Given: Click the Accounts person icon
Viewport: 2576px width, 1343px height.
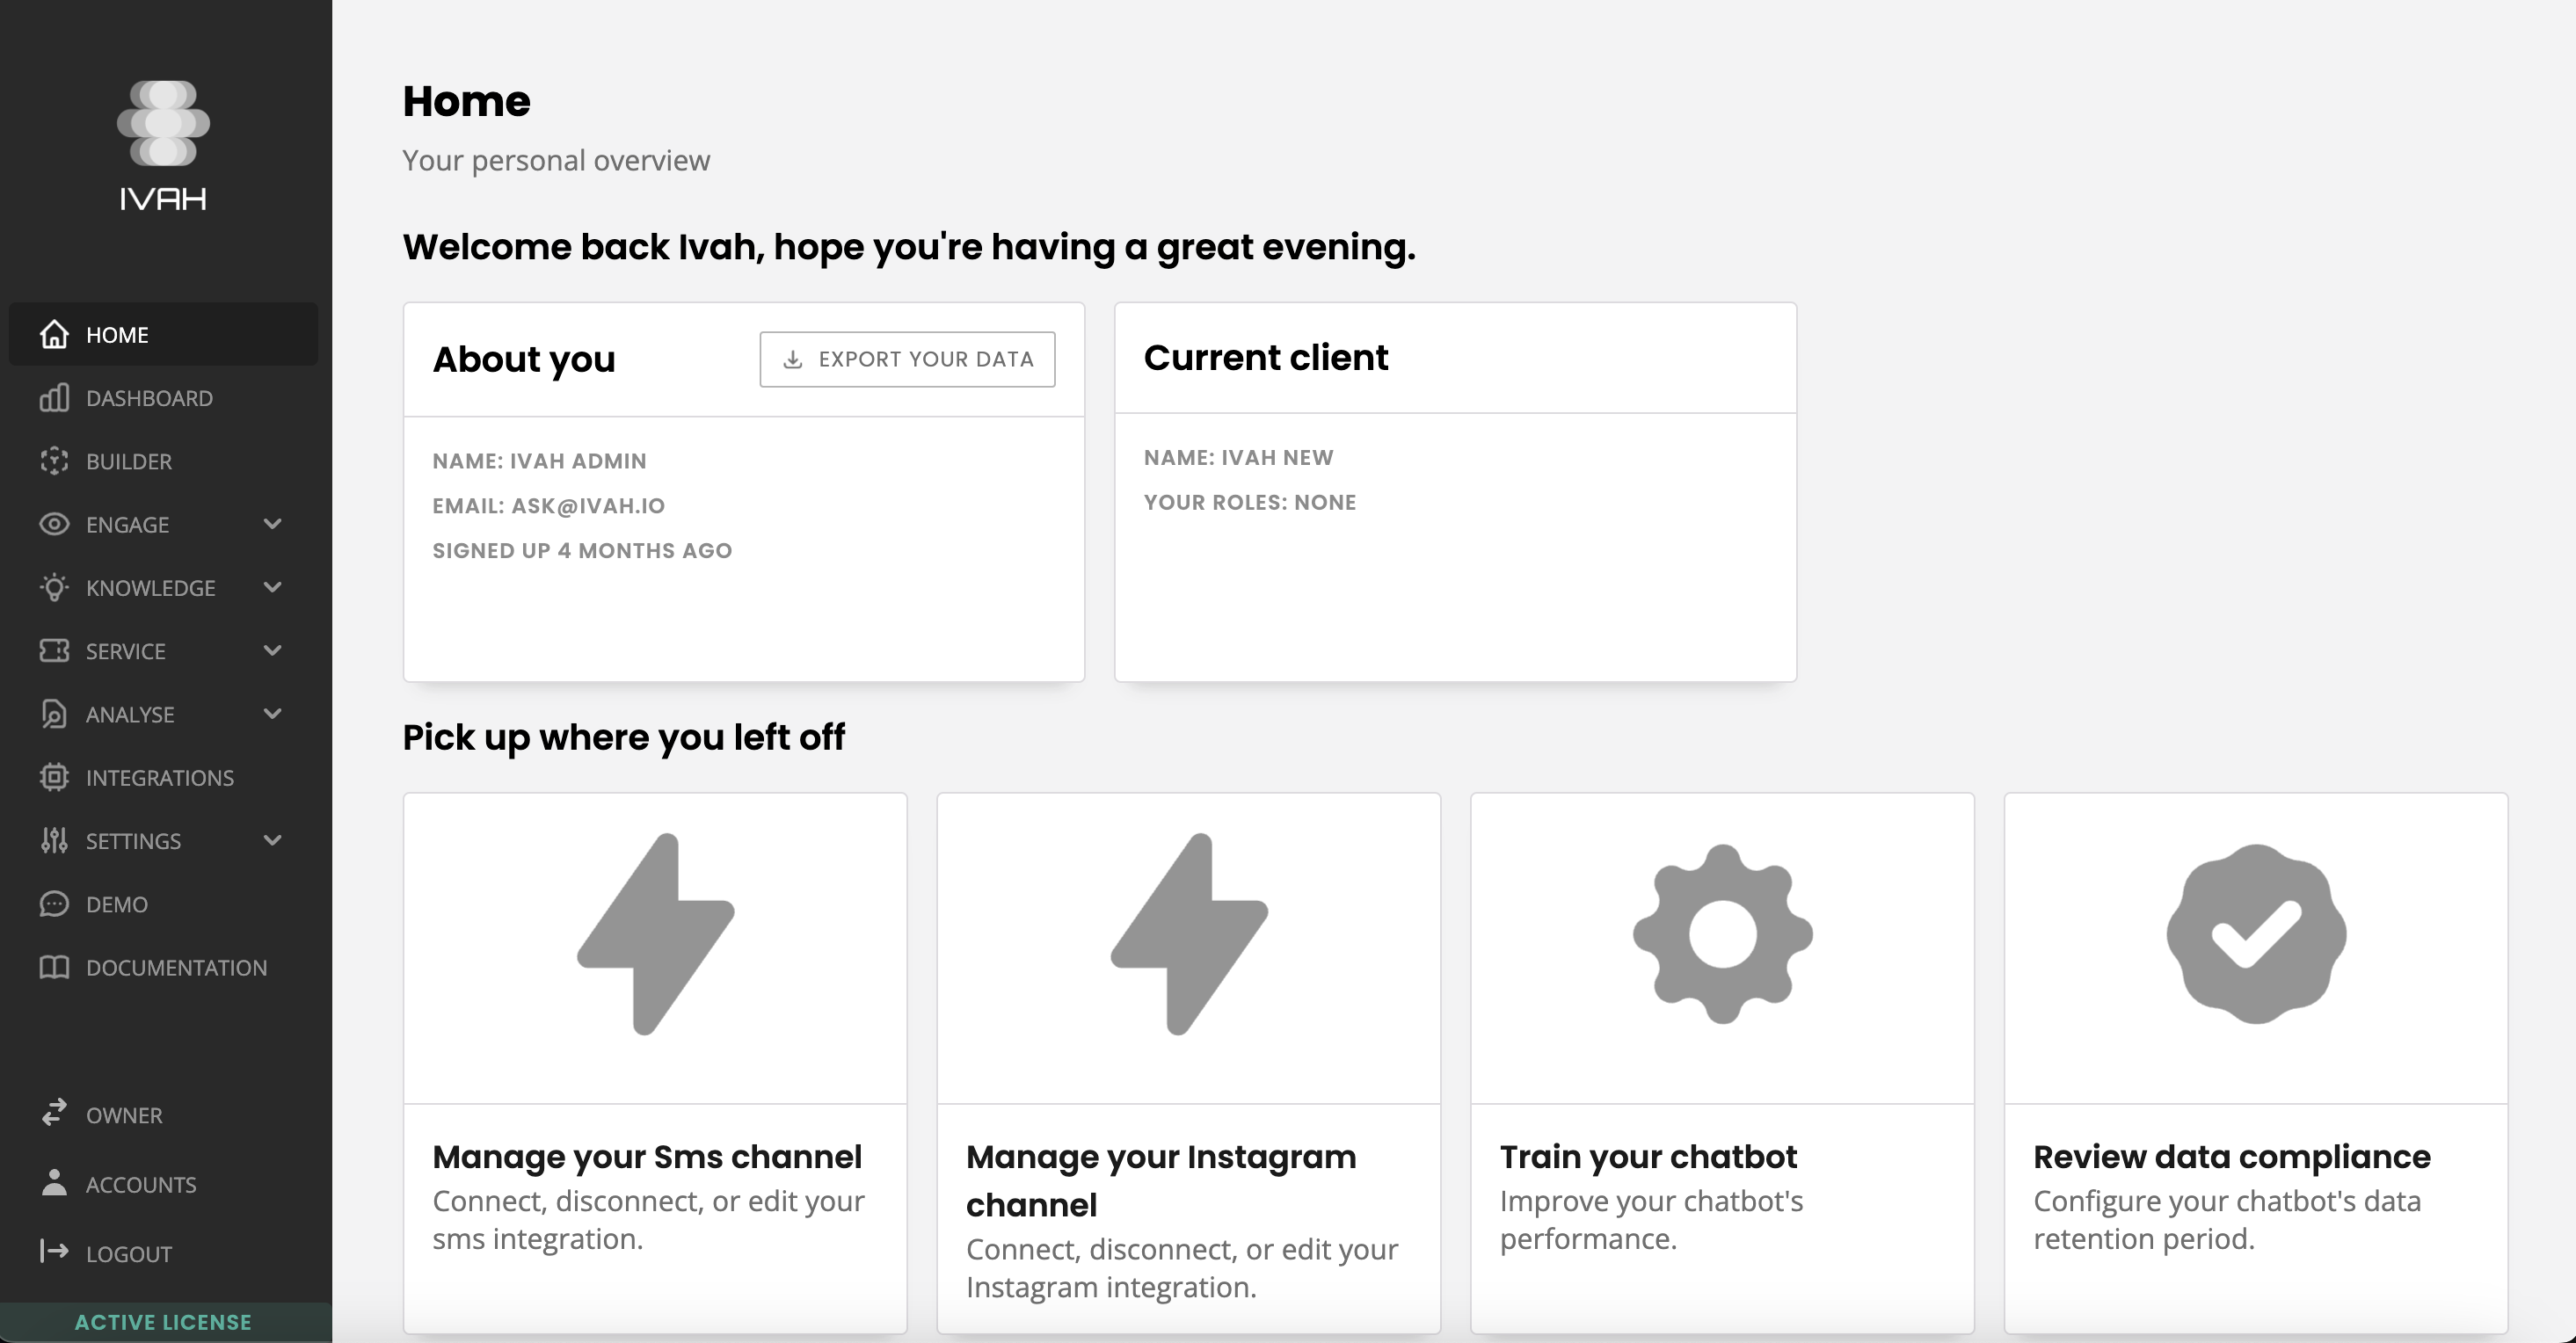Looking at the screenshot, I should pyautogui.click(x=54, y=1183).
